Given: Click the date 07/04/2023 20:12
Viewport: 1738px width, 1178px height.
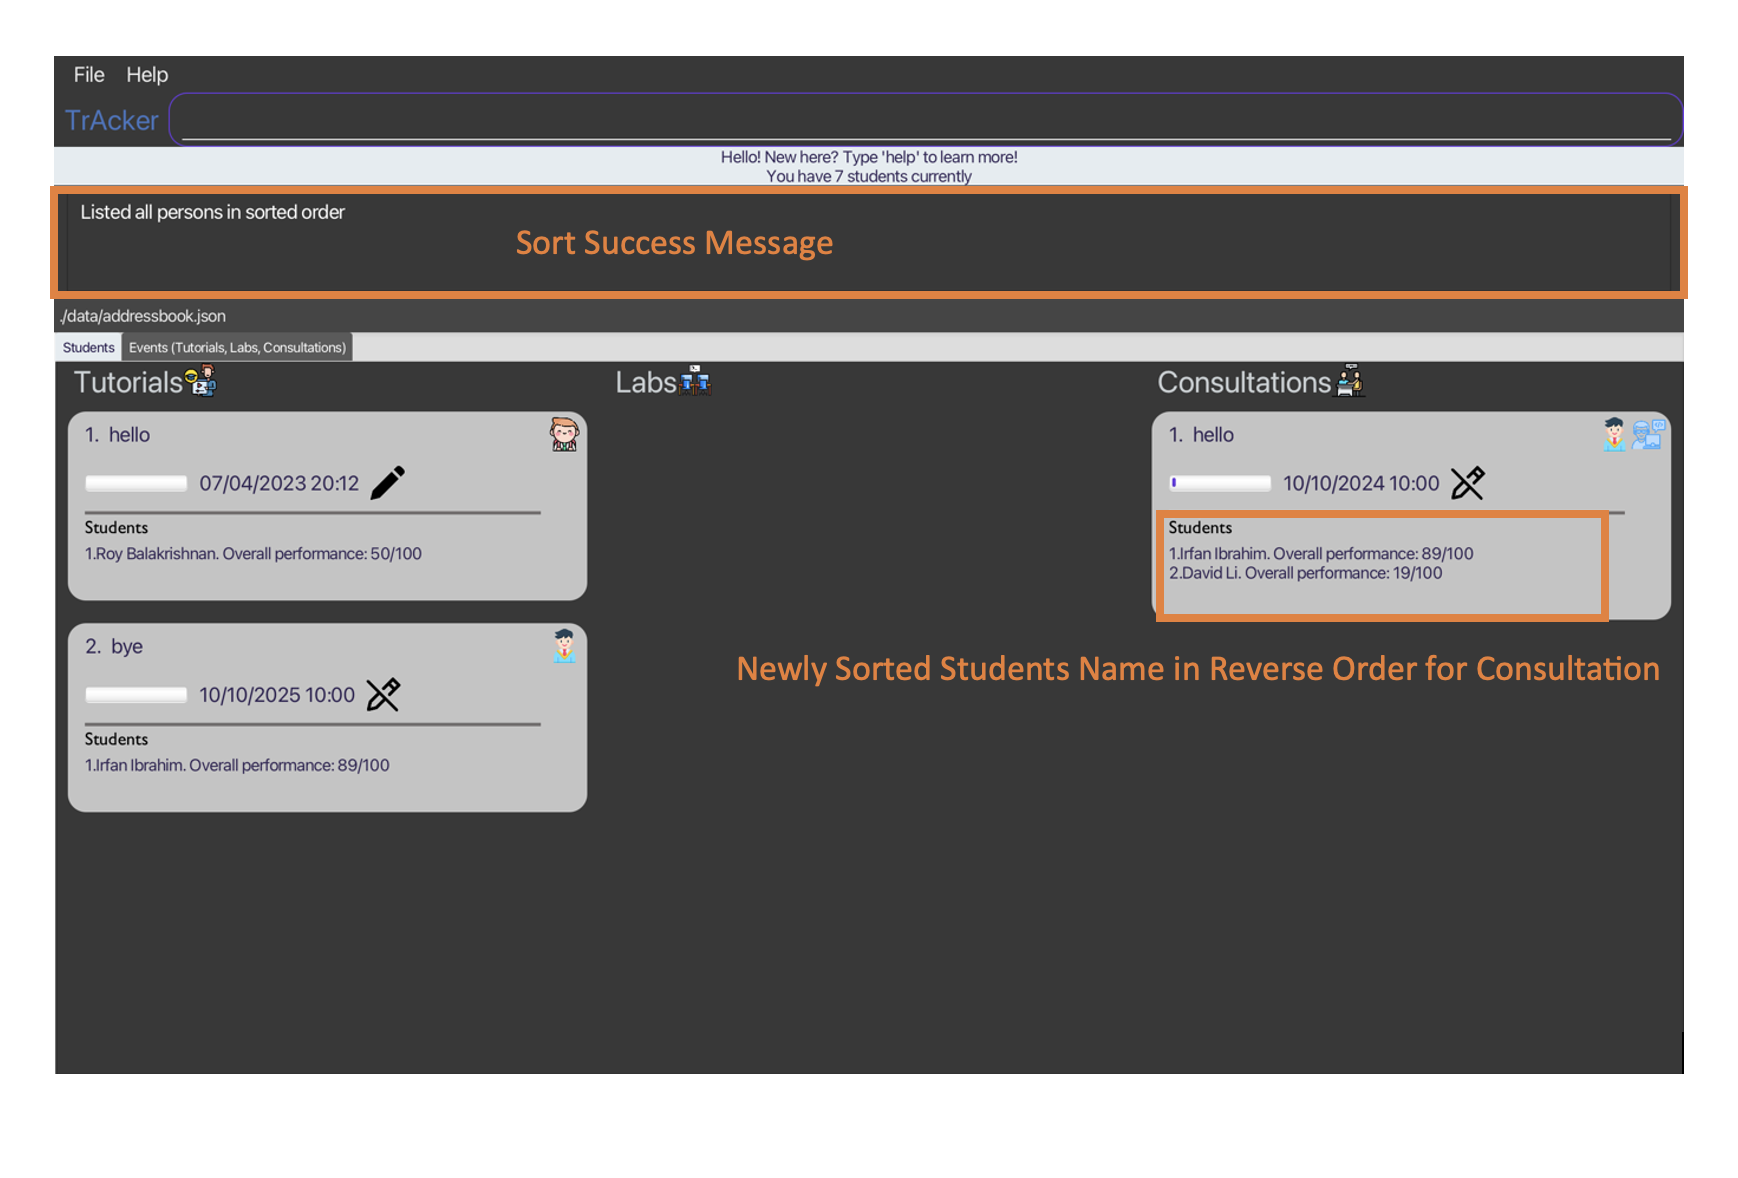Looking at the screenshot, I should (x=279, y=484).
